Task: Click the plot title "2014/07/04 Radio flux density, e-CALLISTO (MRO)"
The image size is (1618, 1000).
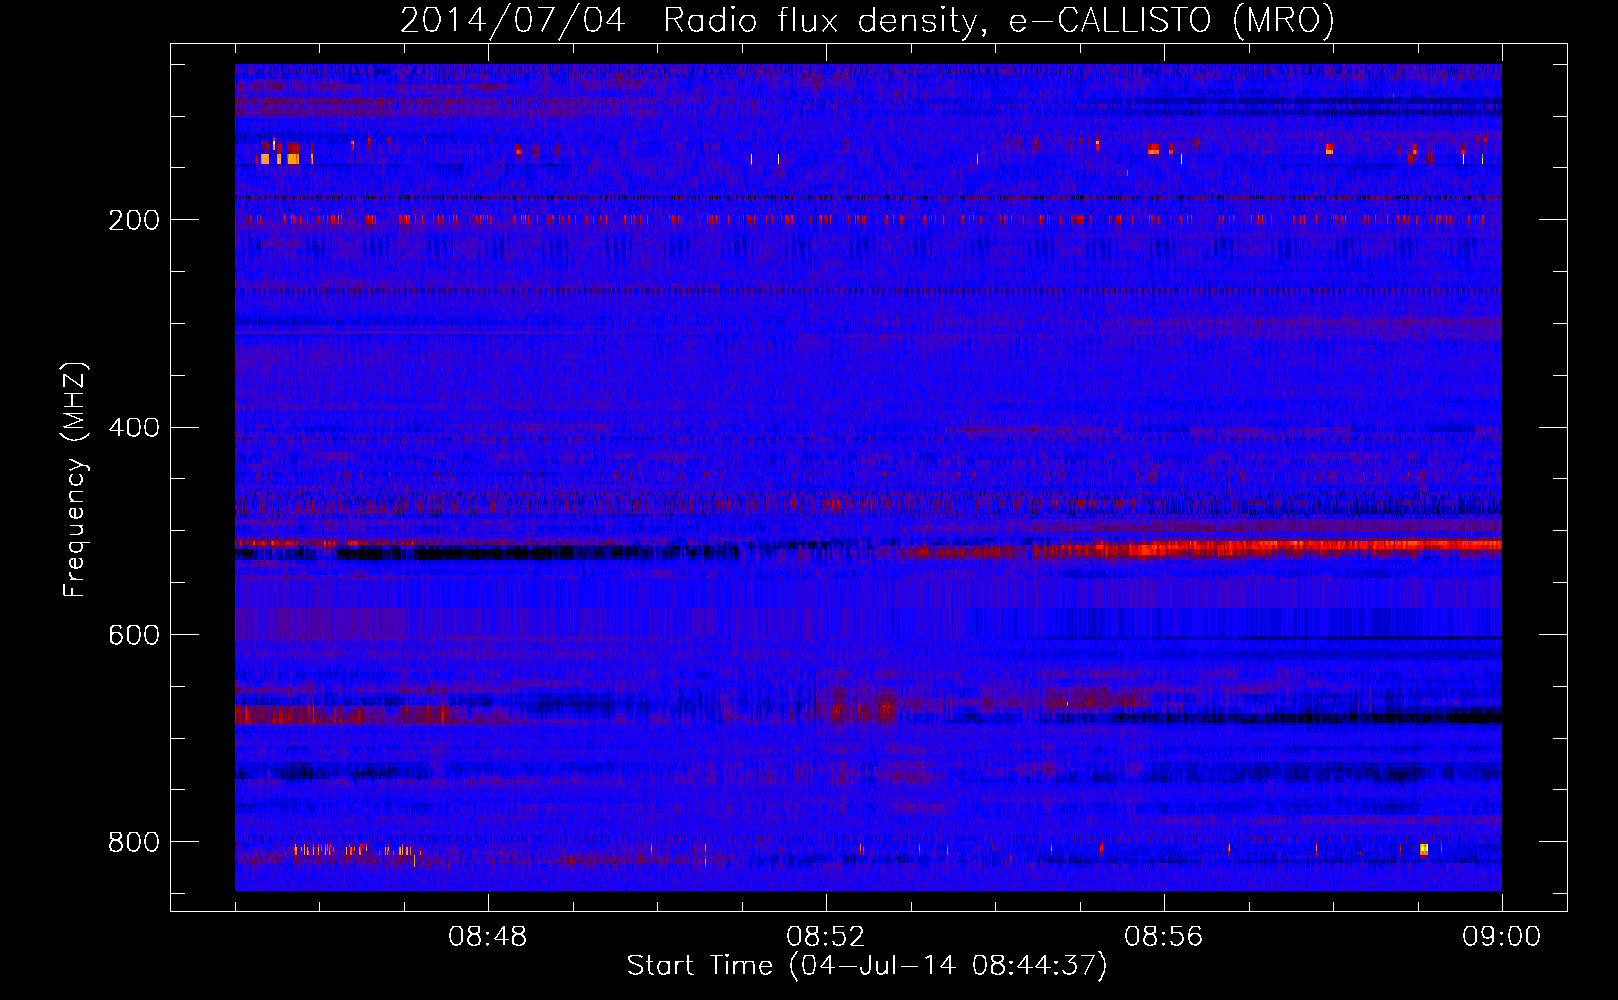Action: 867,20
